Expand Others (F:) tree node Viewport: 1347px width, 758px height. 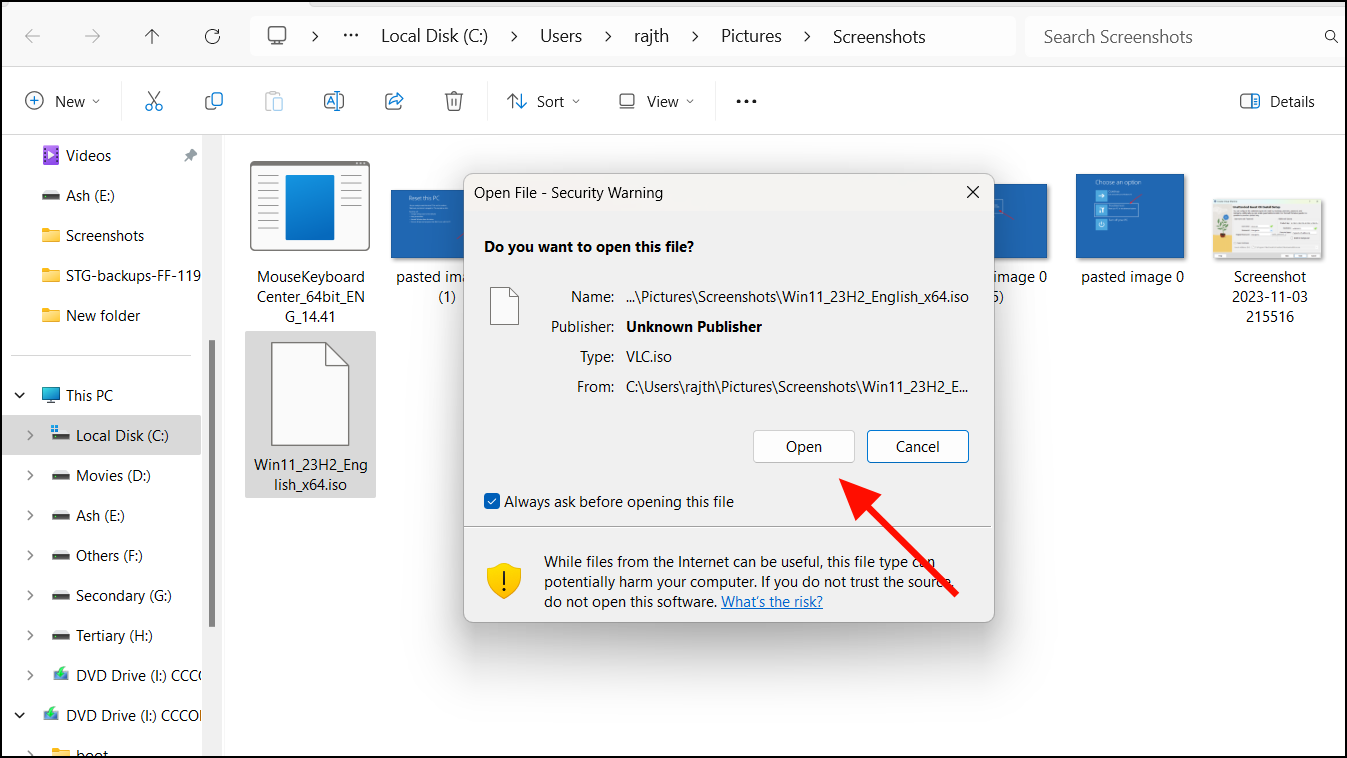click(x=30, y=556)
